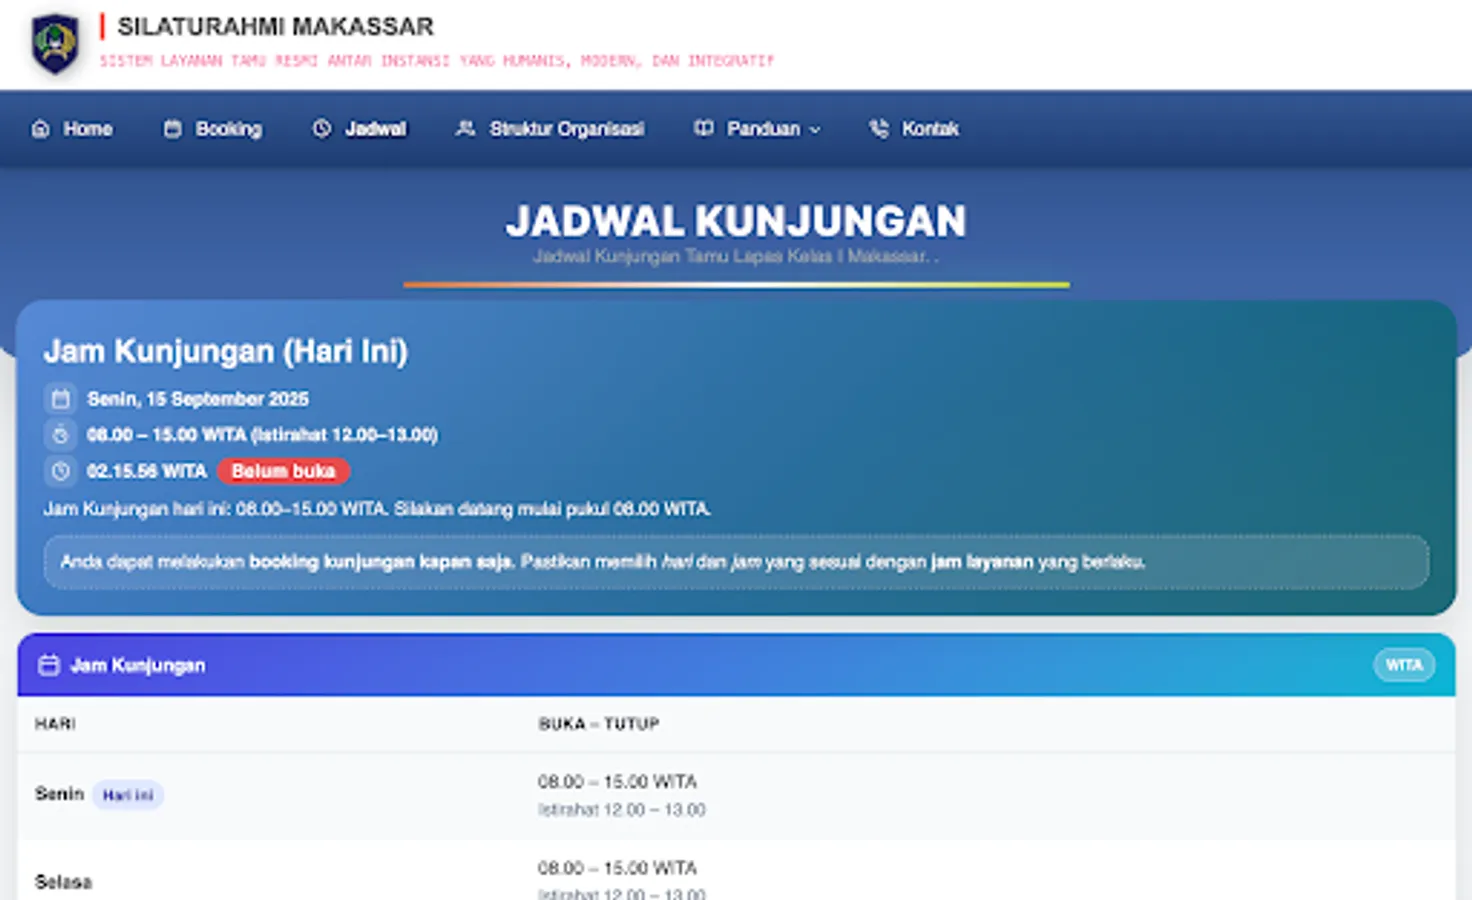1472x900 pixels.
Task: Expand the Panduan dropdown chevron
Action: click(815, 130)
